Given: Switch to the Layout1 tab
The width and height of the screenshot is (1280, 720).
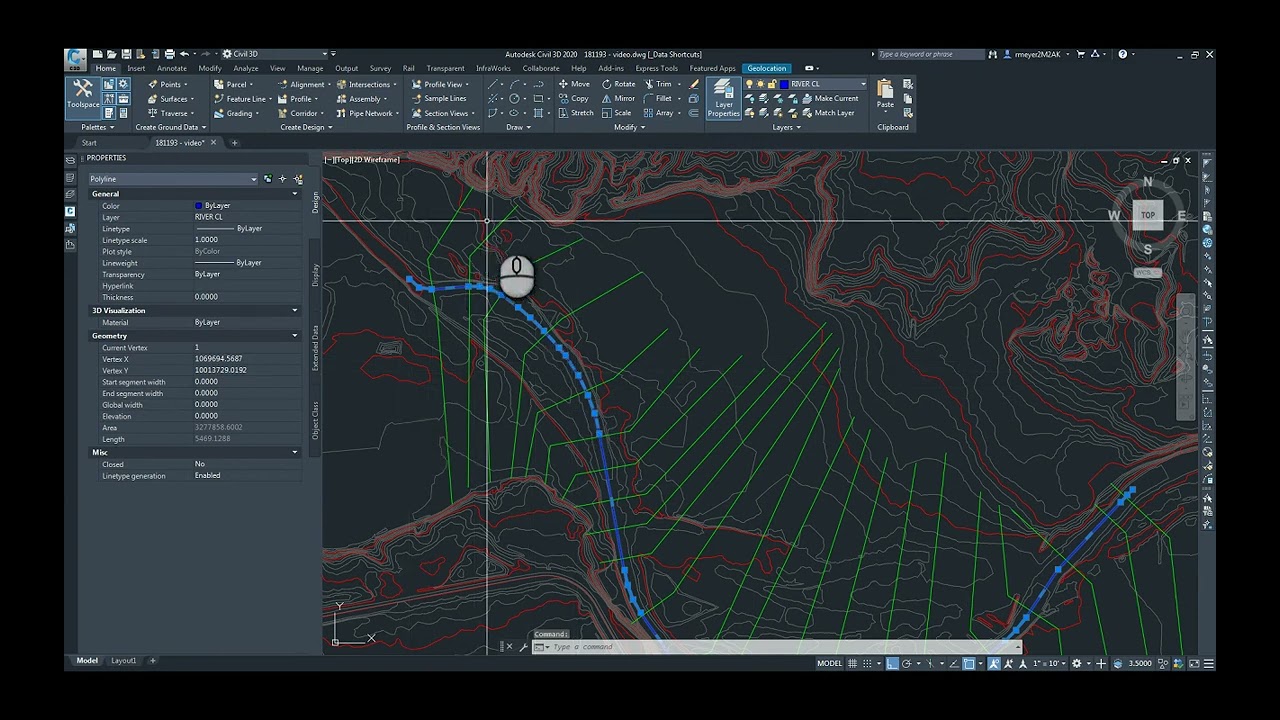Looking at the screenshot, I should [124, 661].
